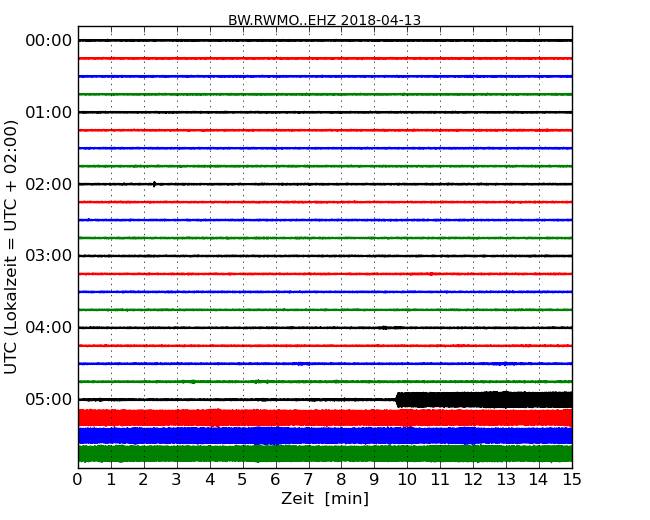Click the 7 tick on the minute axis
This screenshot has width=650, height=520.
pos(308,479)
